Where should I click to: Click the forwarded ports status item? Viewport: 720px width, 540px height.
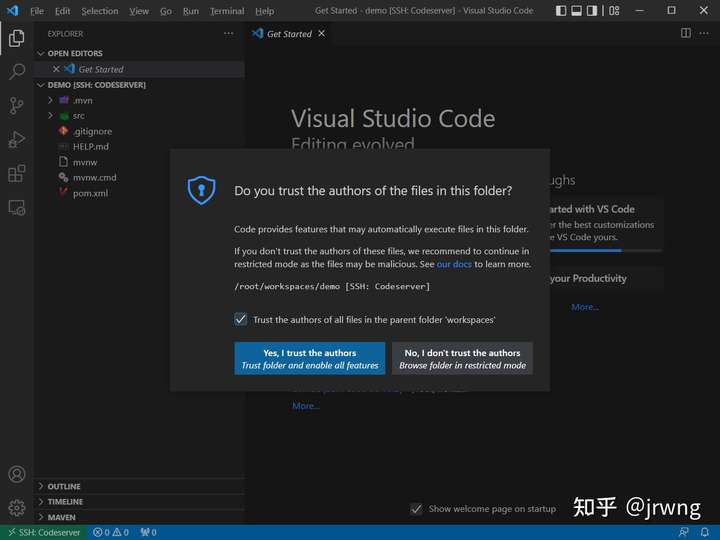click(x=149, y=532)
